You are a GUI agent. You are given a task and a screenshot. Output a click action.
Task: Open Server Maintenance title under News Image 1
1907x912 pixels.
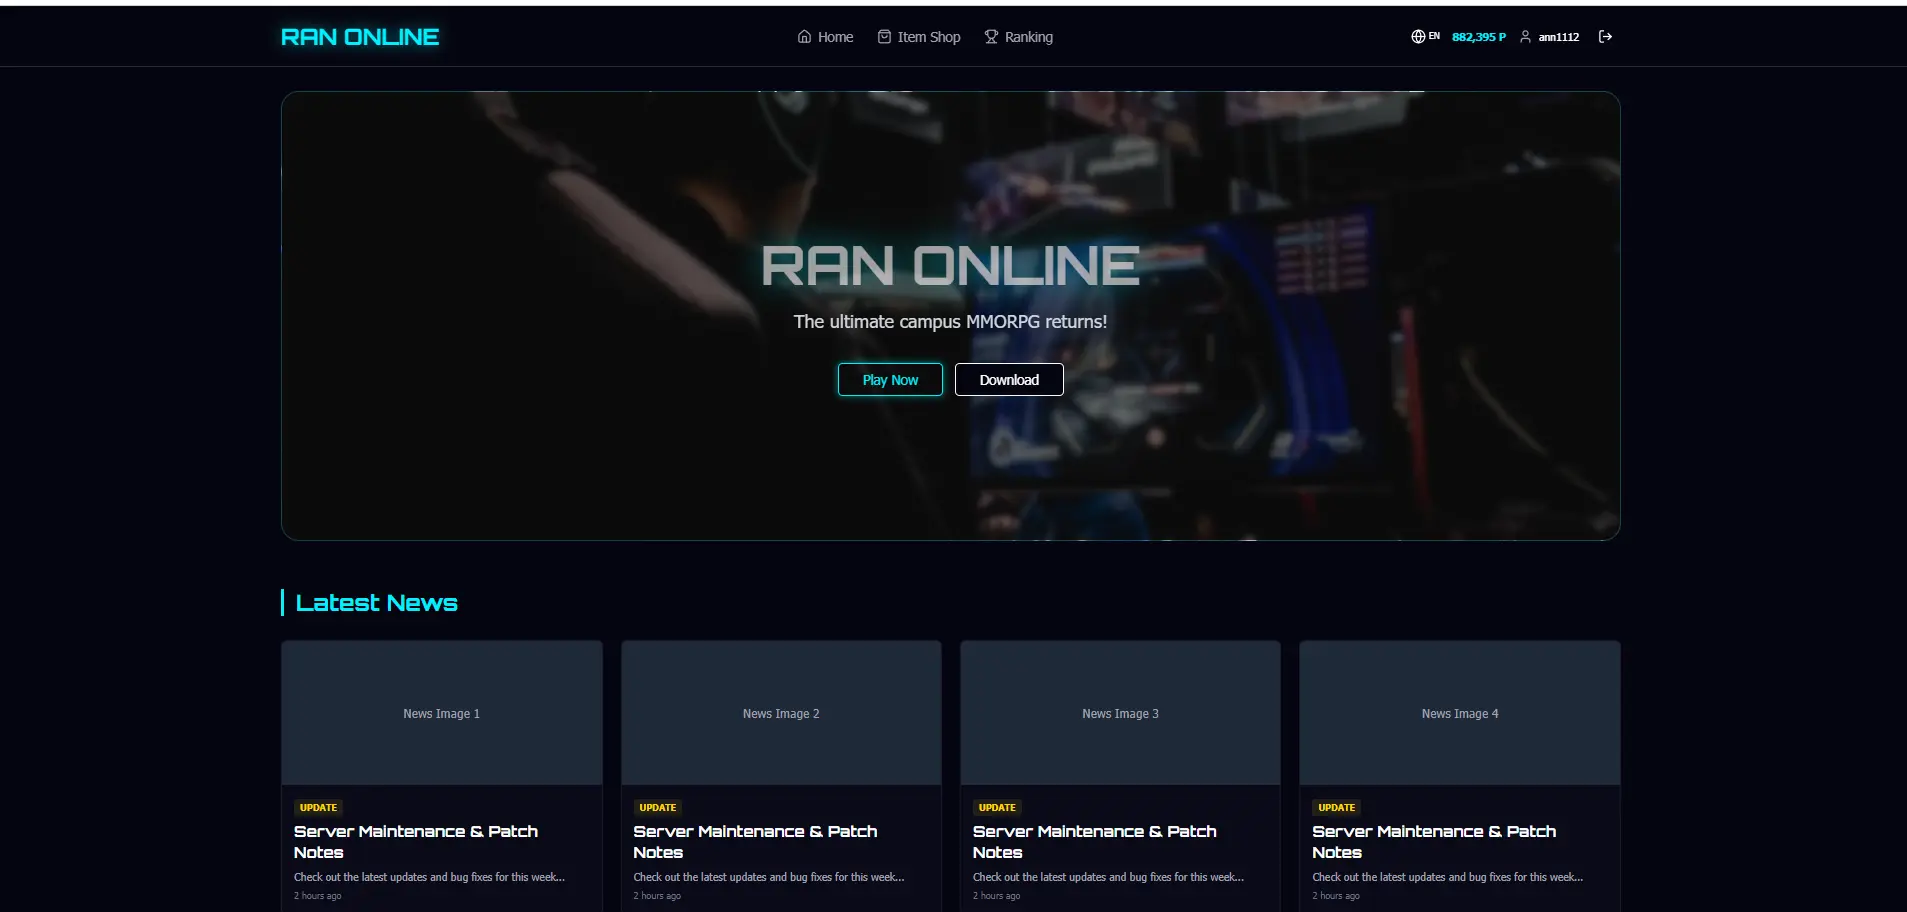[x=416, y=842]
